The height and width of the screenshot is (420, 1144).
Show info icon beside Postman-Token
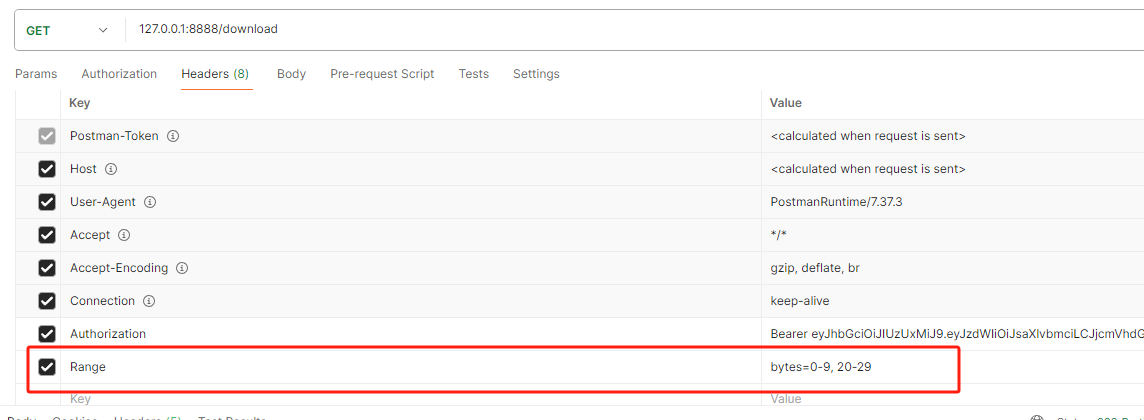(173, 136)
